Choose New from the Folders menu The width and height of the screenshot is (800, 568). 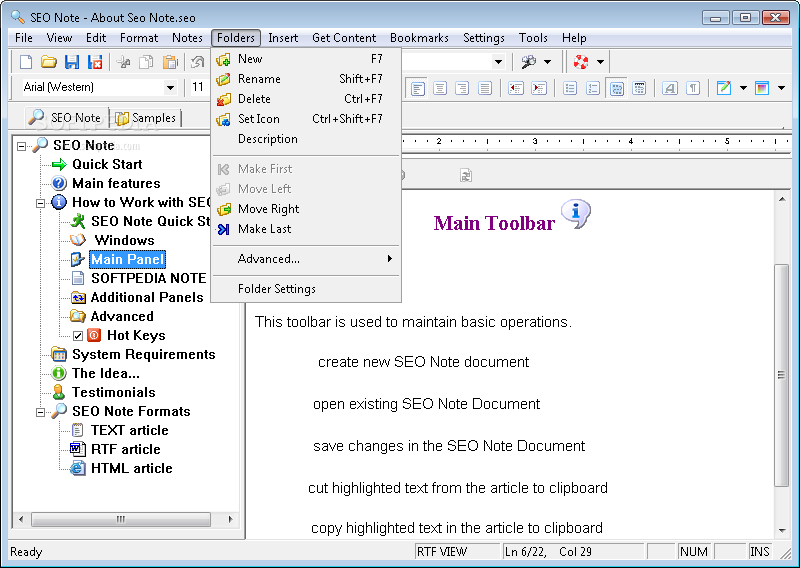(x=306, y=59)
